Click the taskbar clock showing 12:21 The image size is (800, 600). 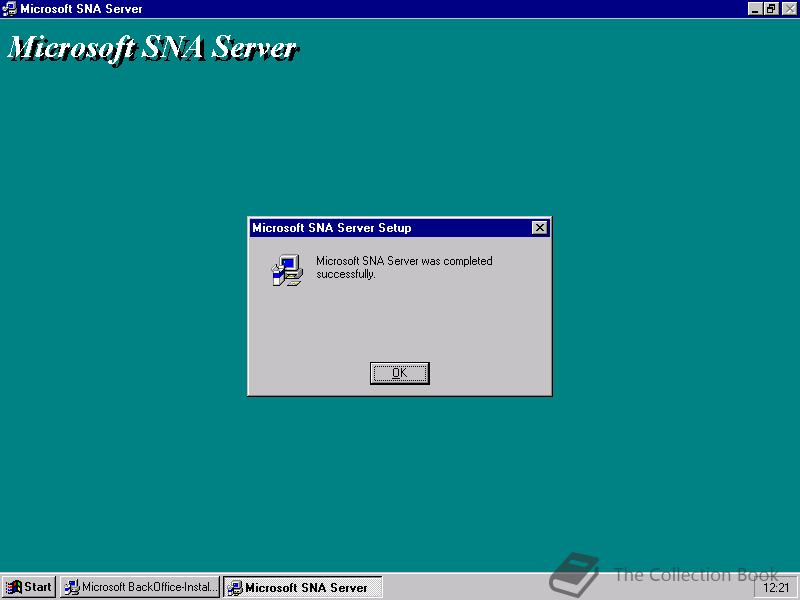click(x=776, y=588)
